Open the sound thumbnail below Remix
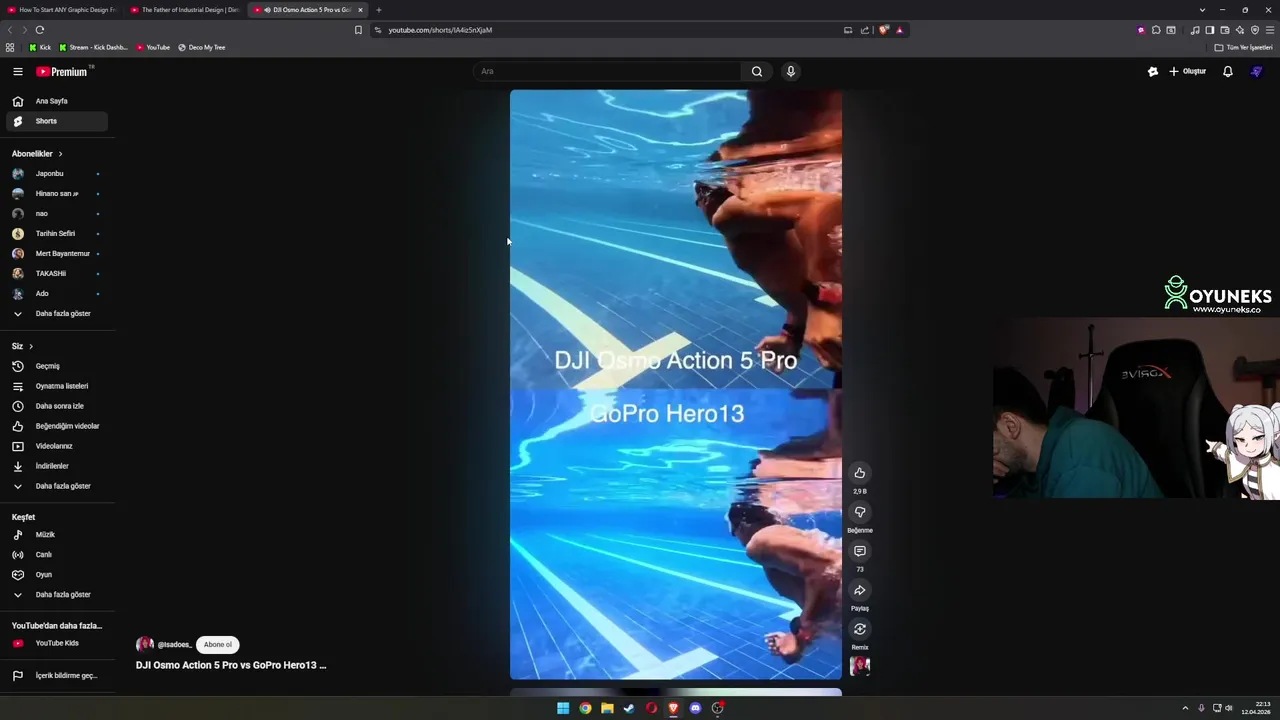The height and width of the screenshot is (720, 1280). tap(859, 666)
